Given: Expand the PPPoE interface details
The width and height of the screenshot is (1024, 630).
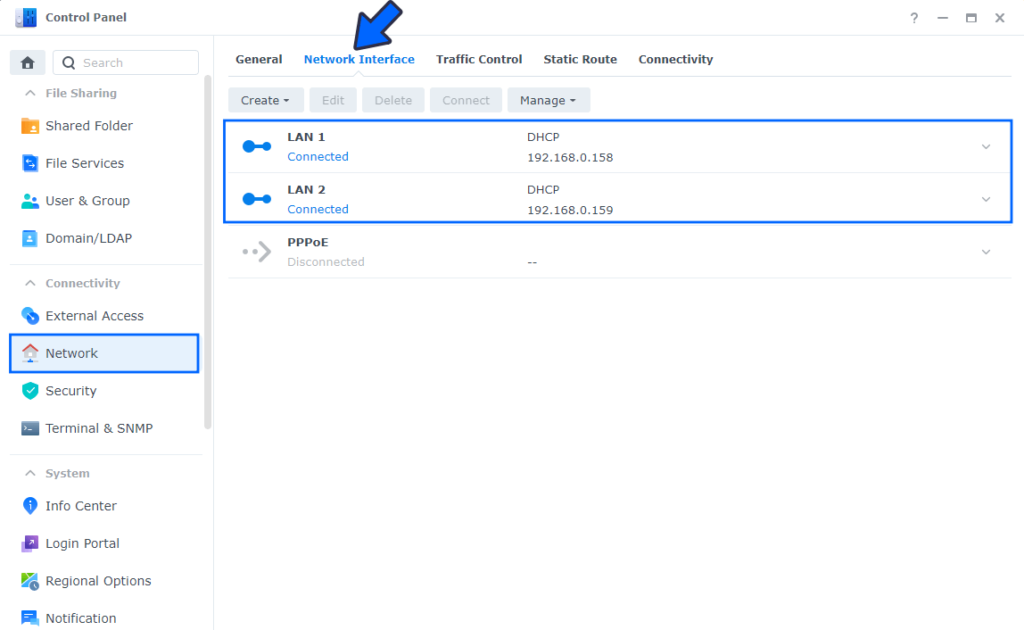Looking at the screenshot, I should 985,251.
